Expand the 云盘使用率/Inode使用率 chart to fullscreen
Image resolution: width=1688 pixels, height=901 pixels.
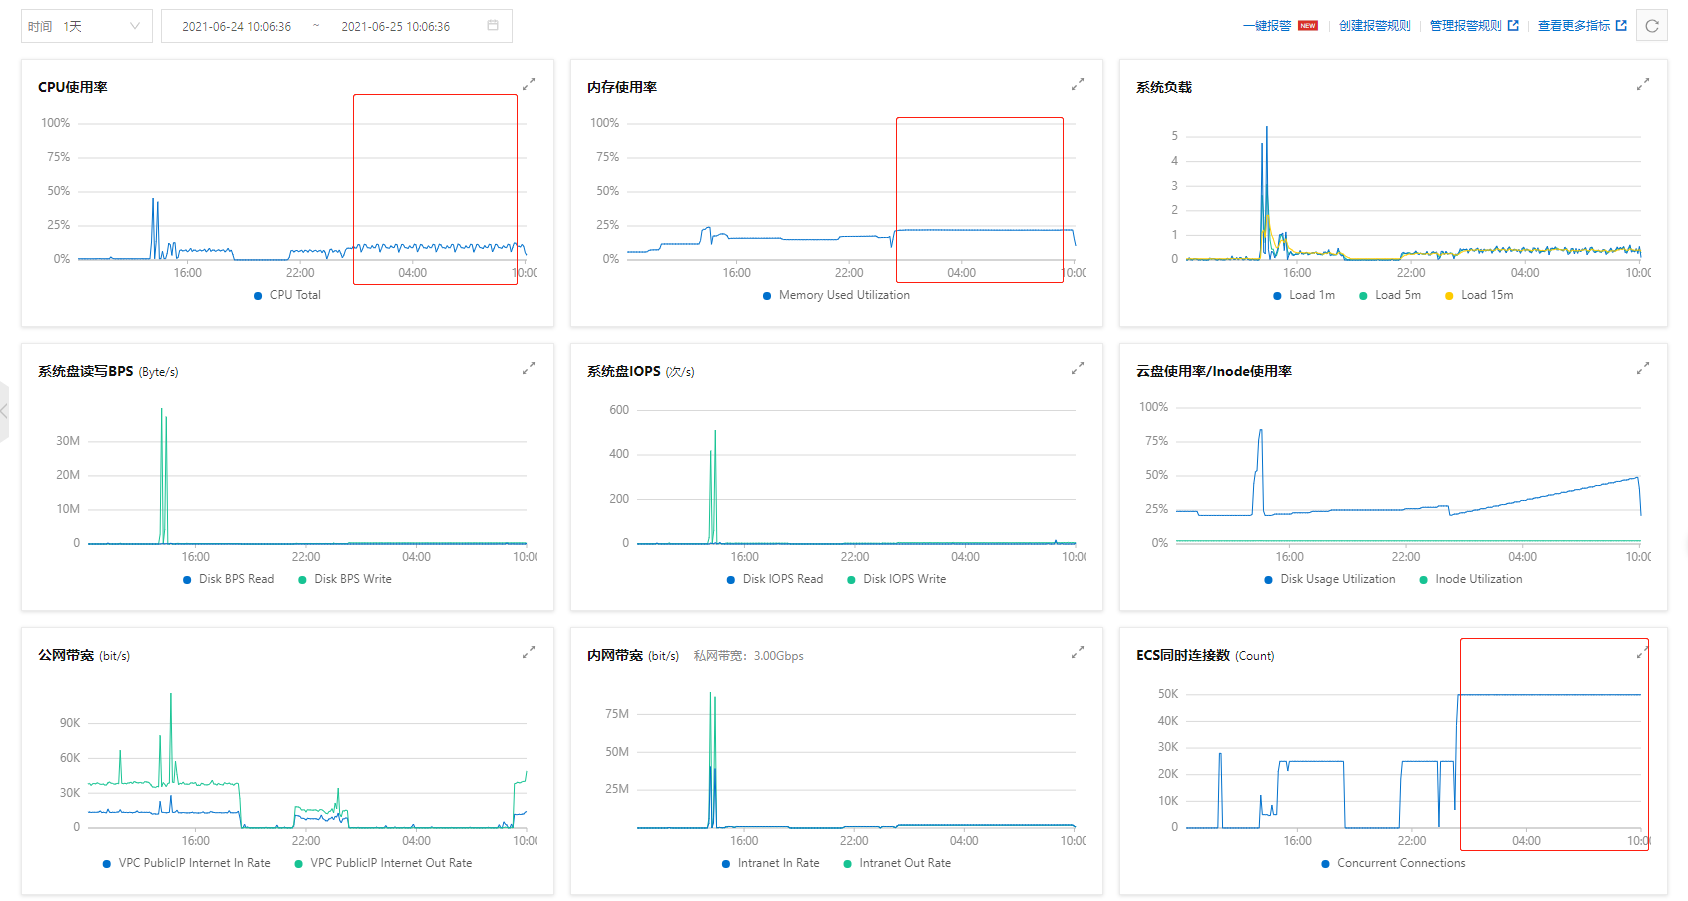[x=1642, y=369]
